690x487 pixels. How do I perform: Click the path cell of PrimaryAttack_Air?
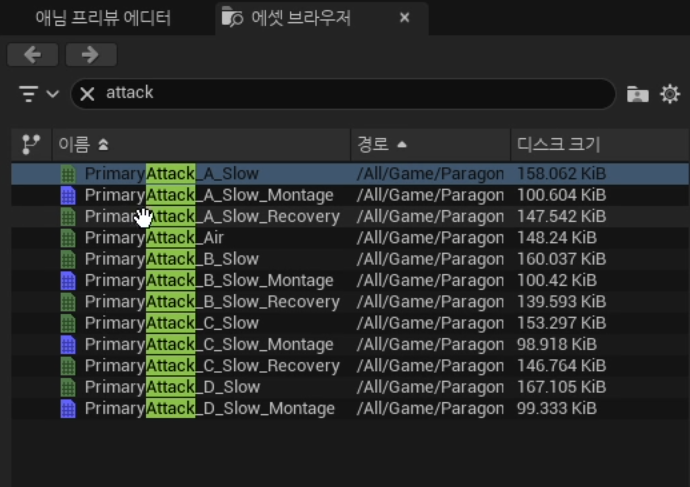[x=430, y=238]
